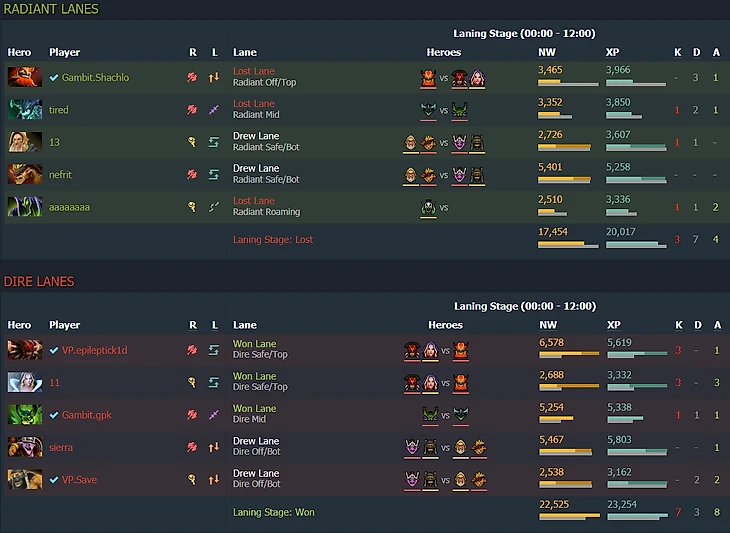Click sierra's hero portrait thumbnail
Image resolution: width=730 pixels, height=533 pixels.
pyautogui.click(x=24, y=447)
